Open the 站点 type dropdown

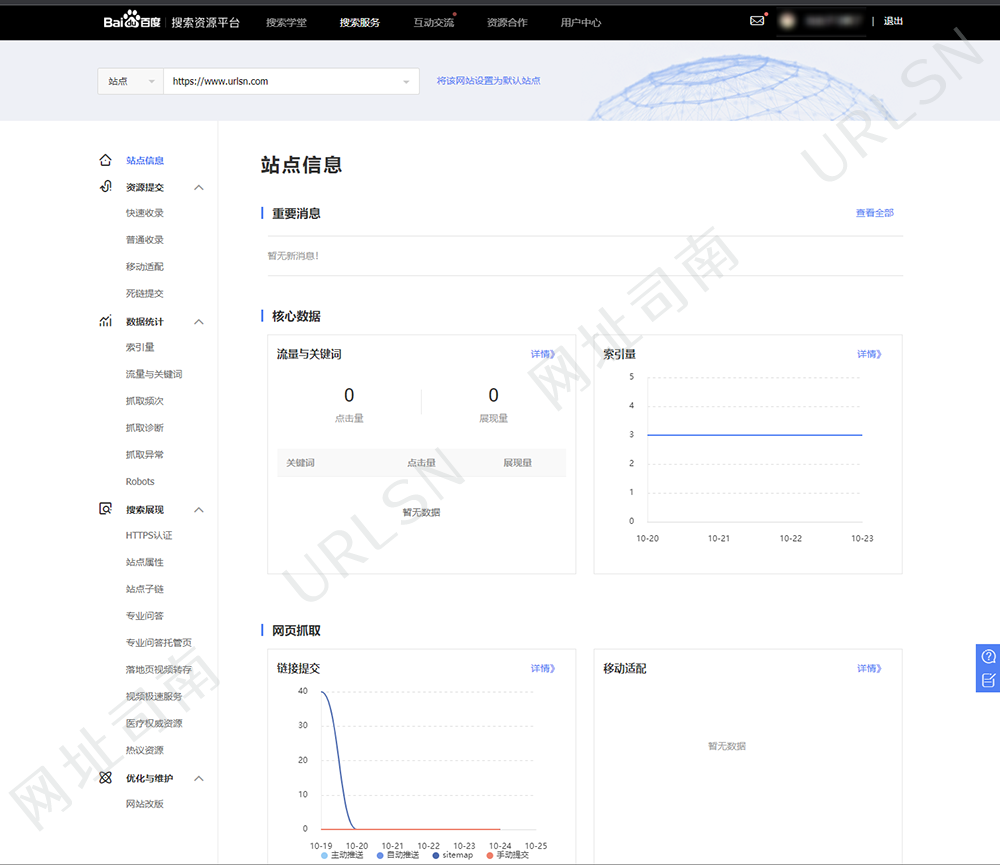(x=130, y=81)
